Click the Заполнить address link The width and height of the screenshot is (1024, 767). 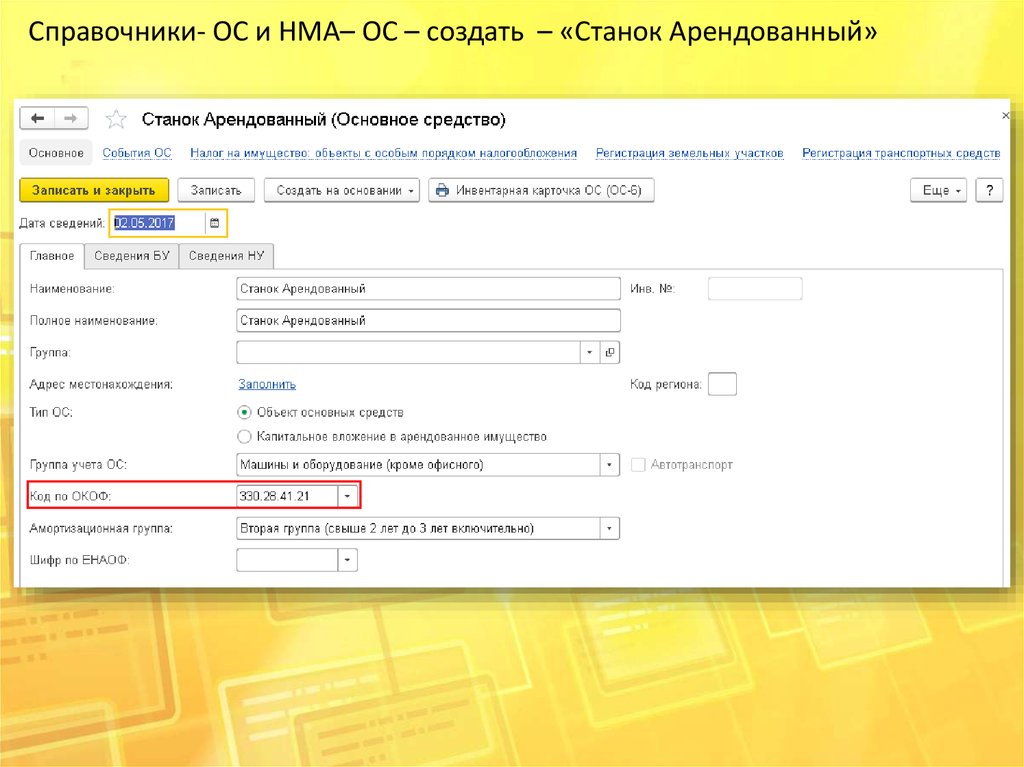pos(266,384)
